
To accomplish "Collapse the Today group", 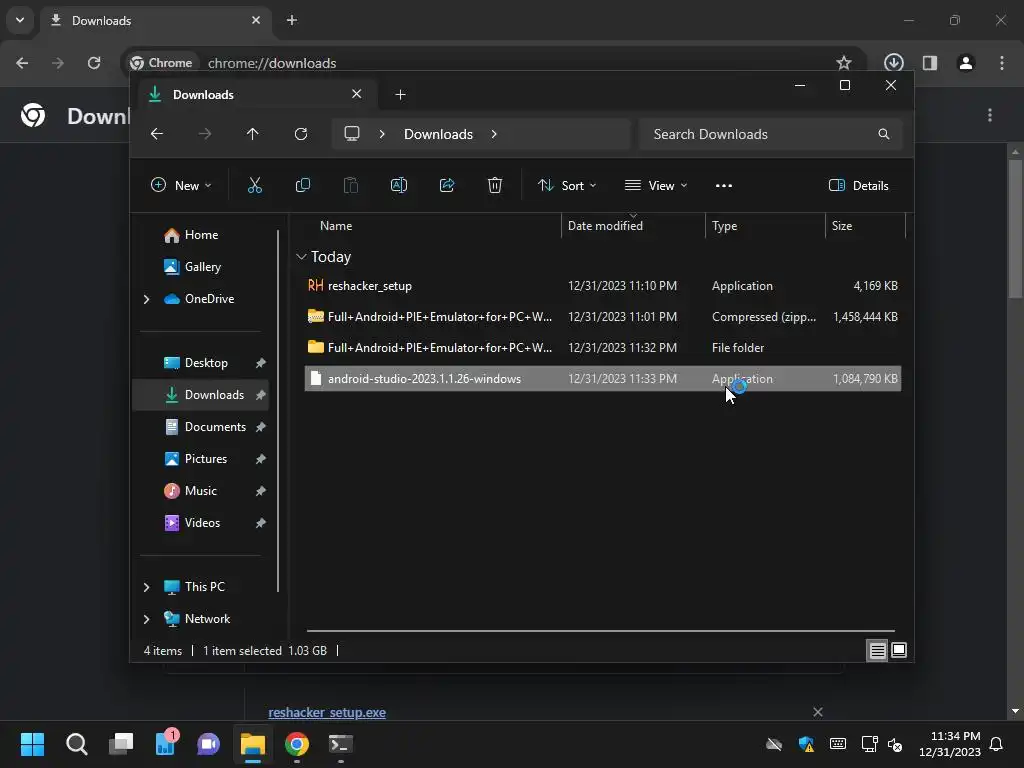I will 301,257.
